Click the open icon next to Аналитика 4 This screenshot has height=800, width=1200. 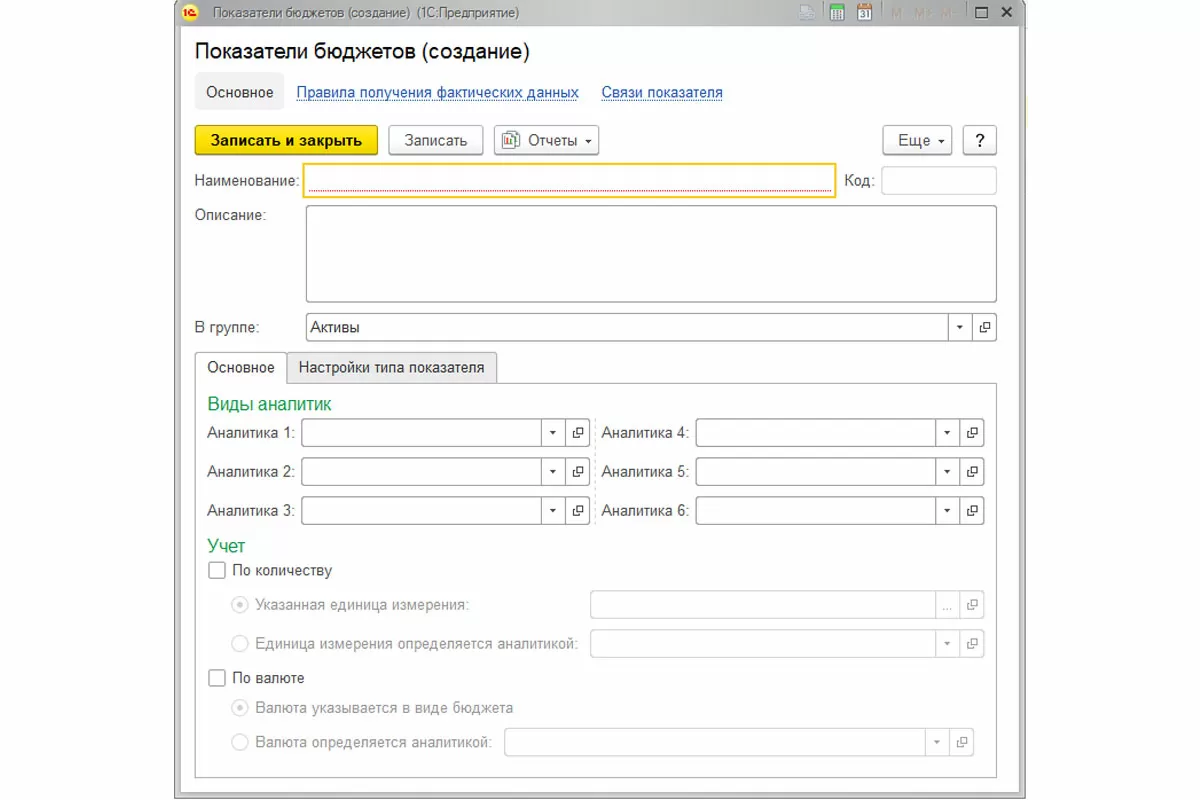[x=972, y=433]
